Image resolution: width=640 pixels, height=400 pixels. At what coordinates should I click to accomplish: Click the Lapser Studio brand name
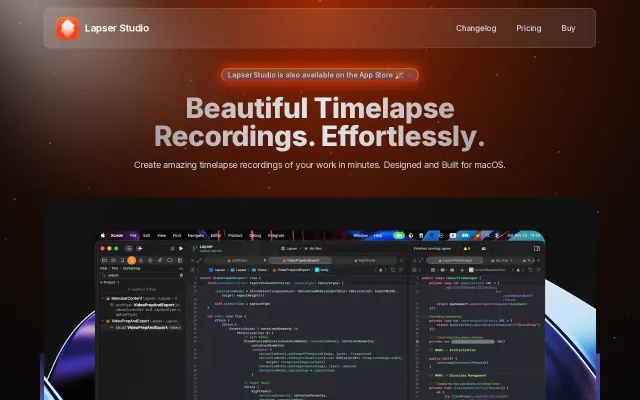(x=117, y=28)
